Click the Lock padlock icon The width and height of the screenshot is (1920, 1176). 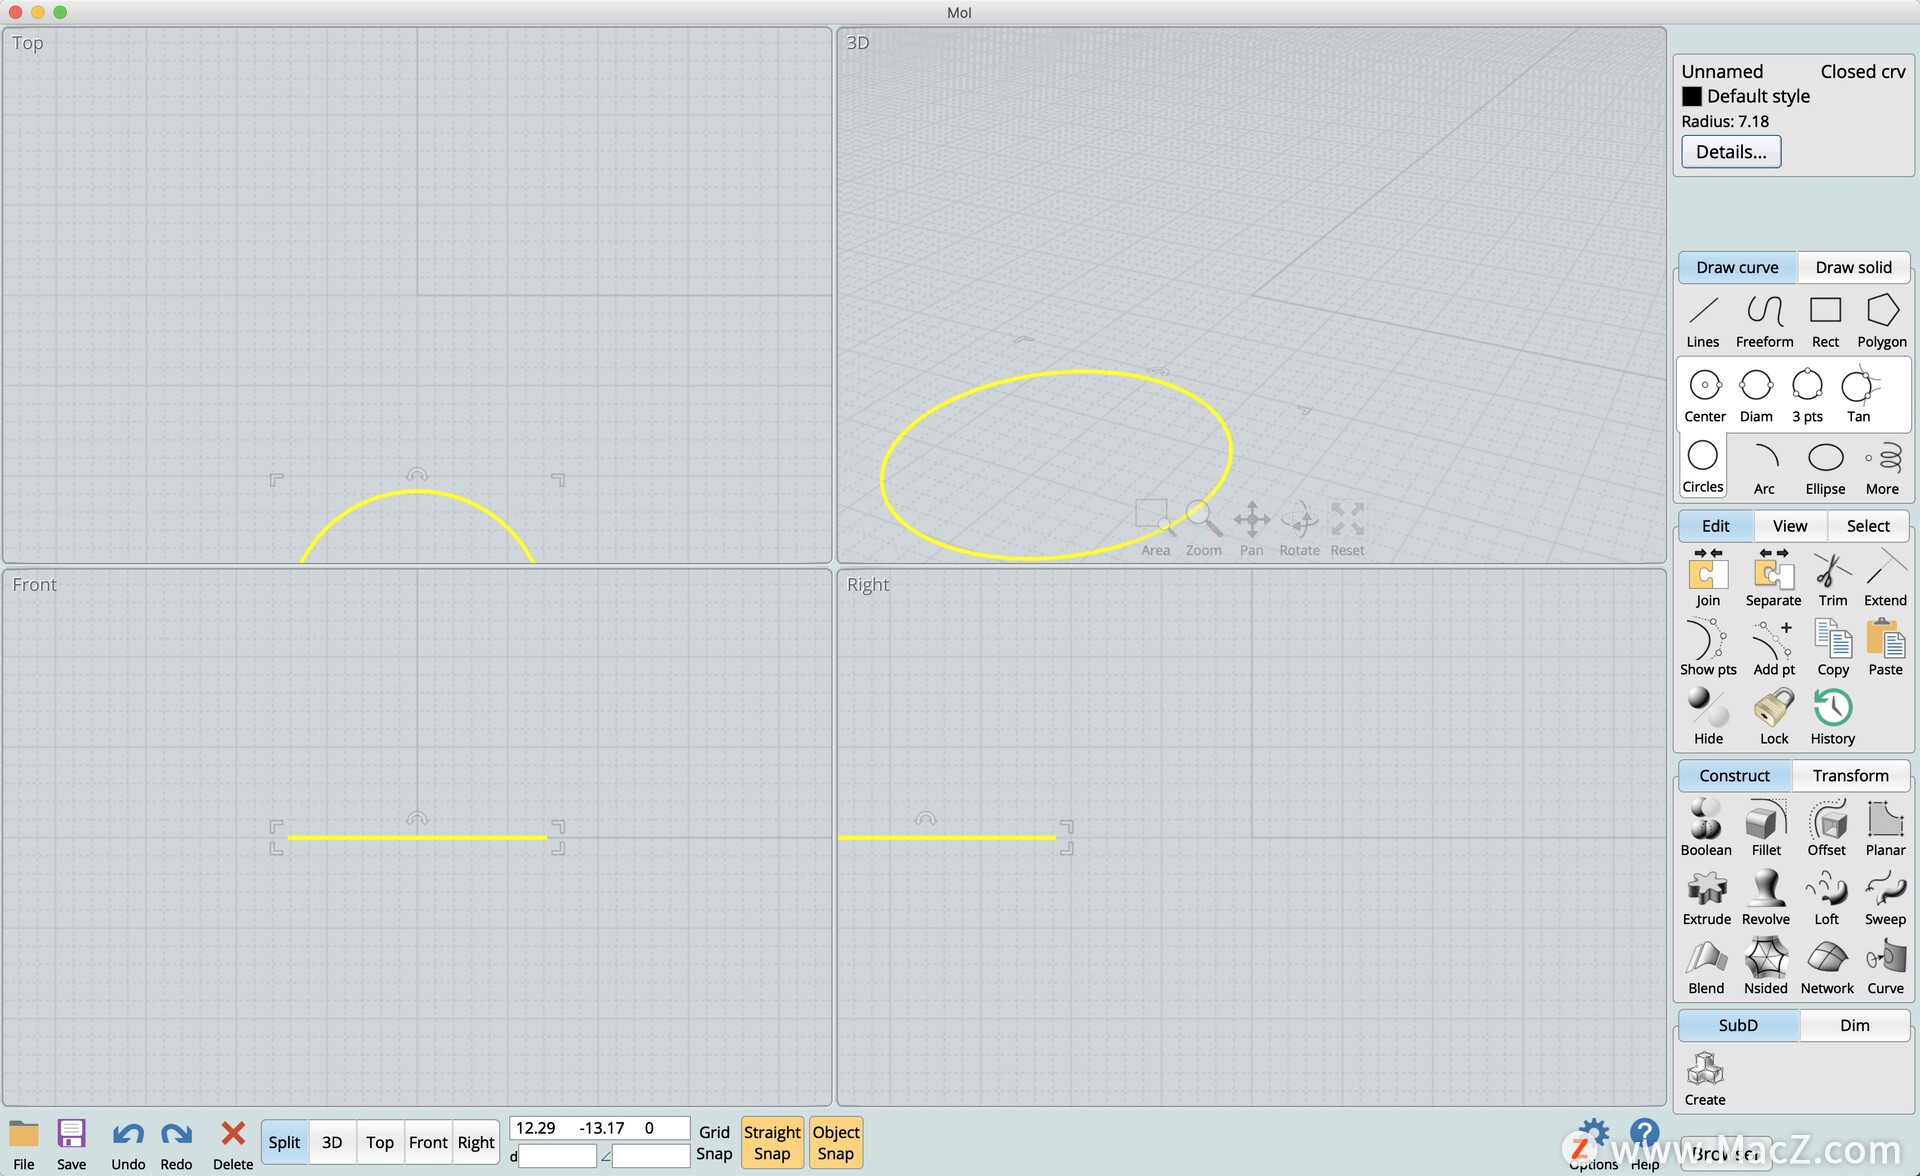(x=1773, y=716)
